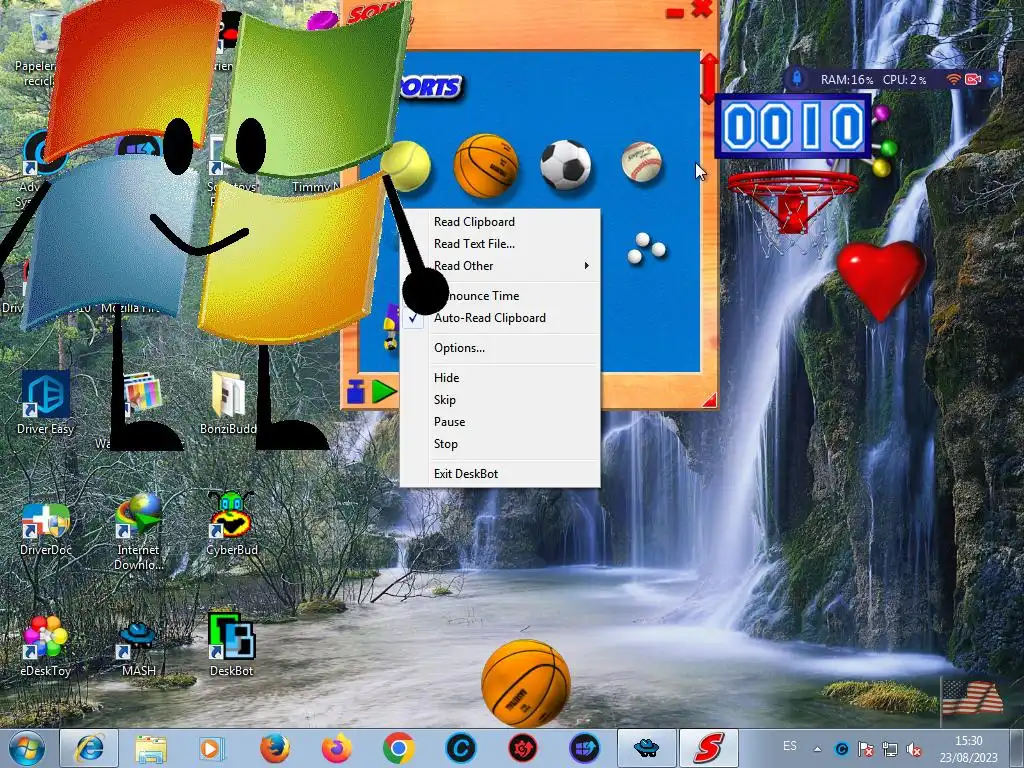Launch Internet Explorer from taskbar
Screen dimensions: 1024x768
[x=89, y=748]
